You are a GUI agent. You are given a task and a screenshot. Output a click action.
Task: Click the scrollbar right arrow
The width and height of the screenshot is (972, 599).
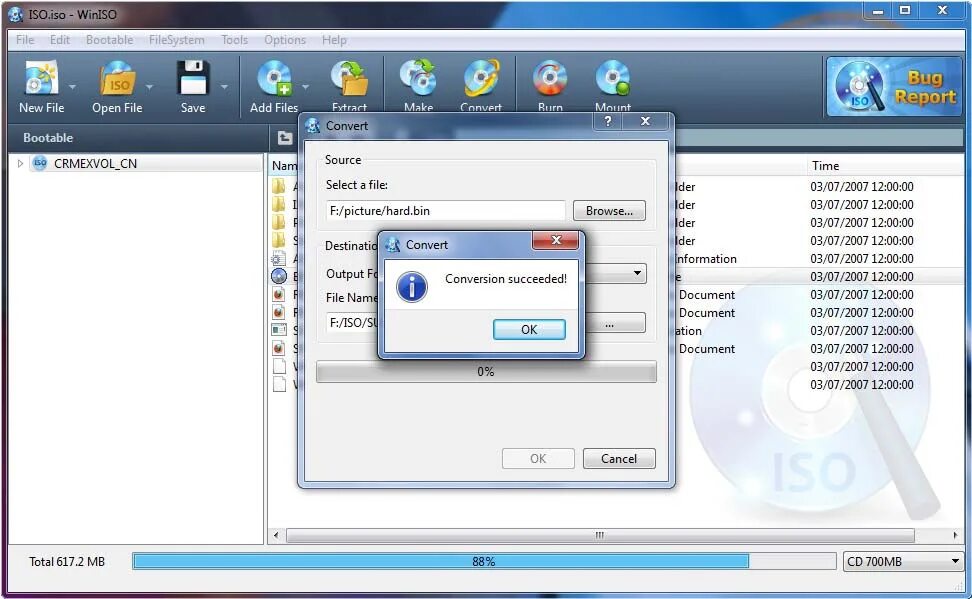[955, 535]
